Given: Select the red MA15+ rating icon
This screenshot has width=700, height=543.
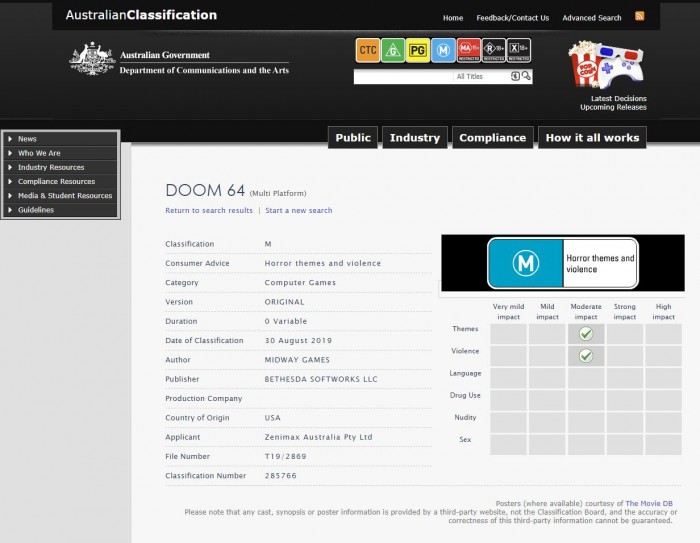Looking at the screenshot, I should (468, 50).
